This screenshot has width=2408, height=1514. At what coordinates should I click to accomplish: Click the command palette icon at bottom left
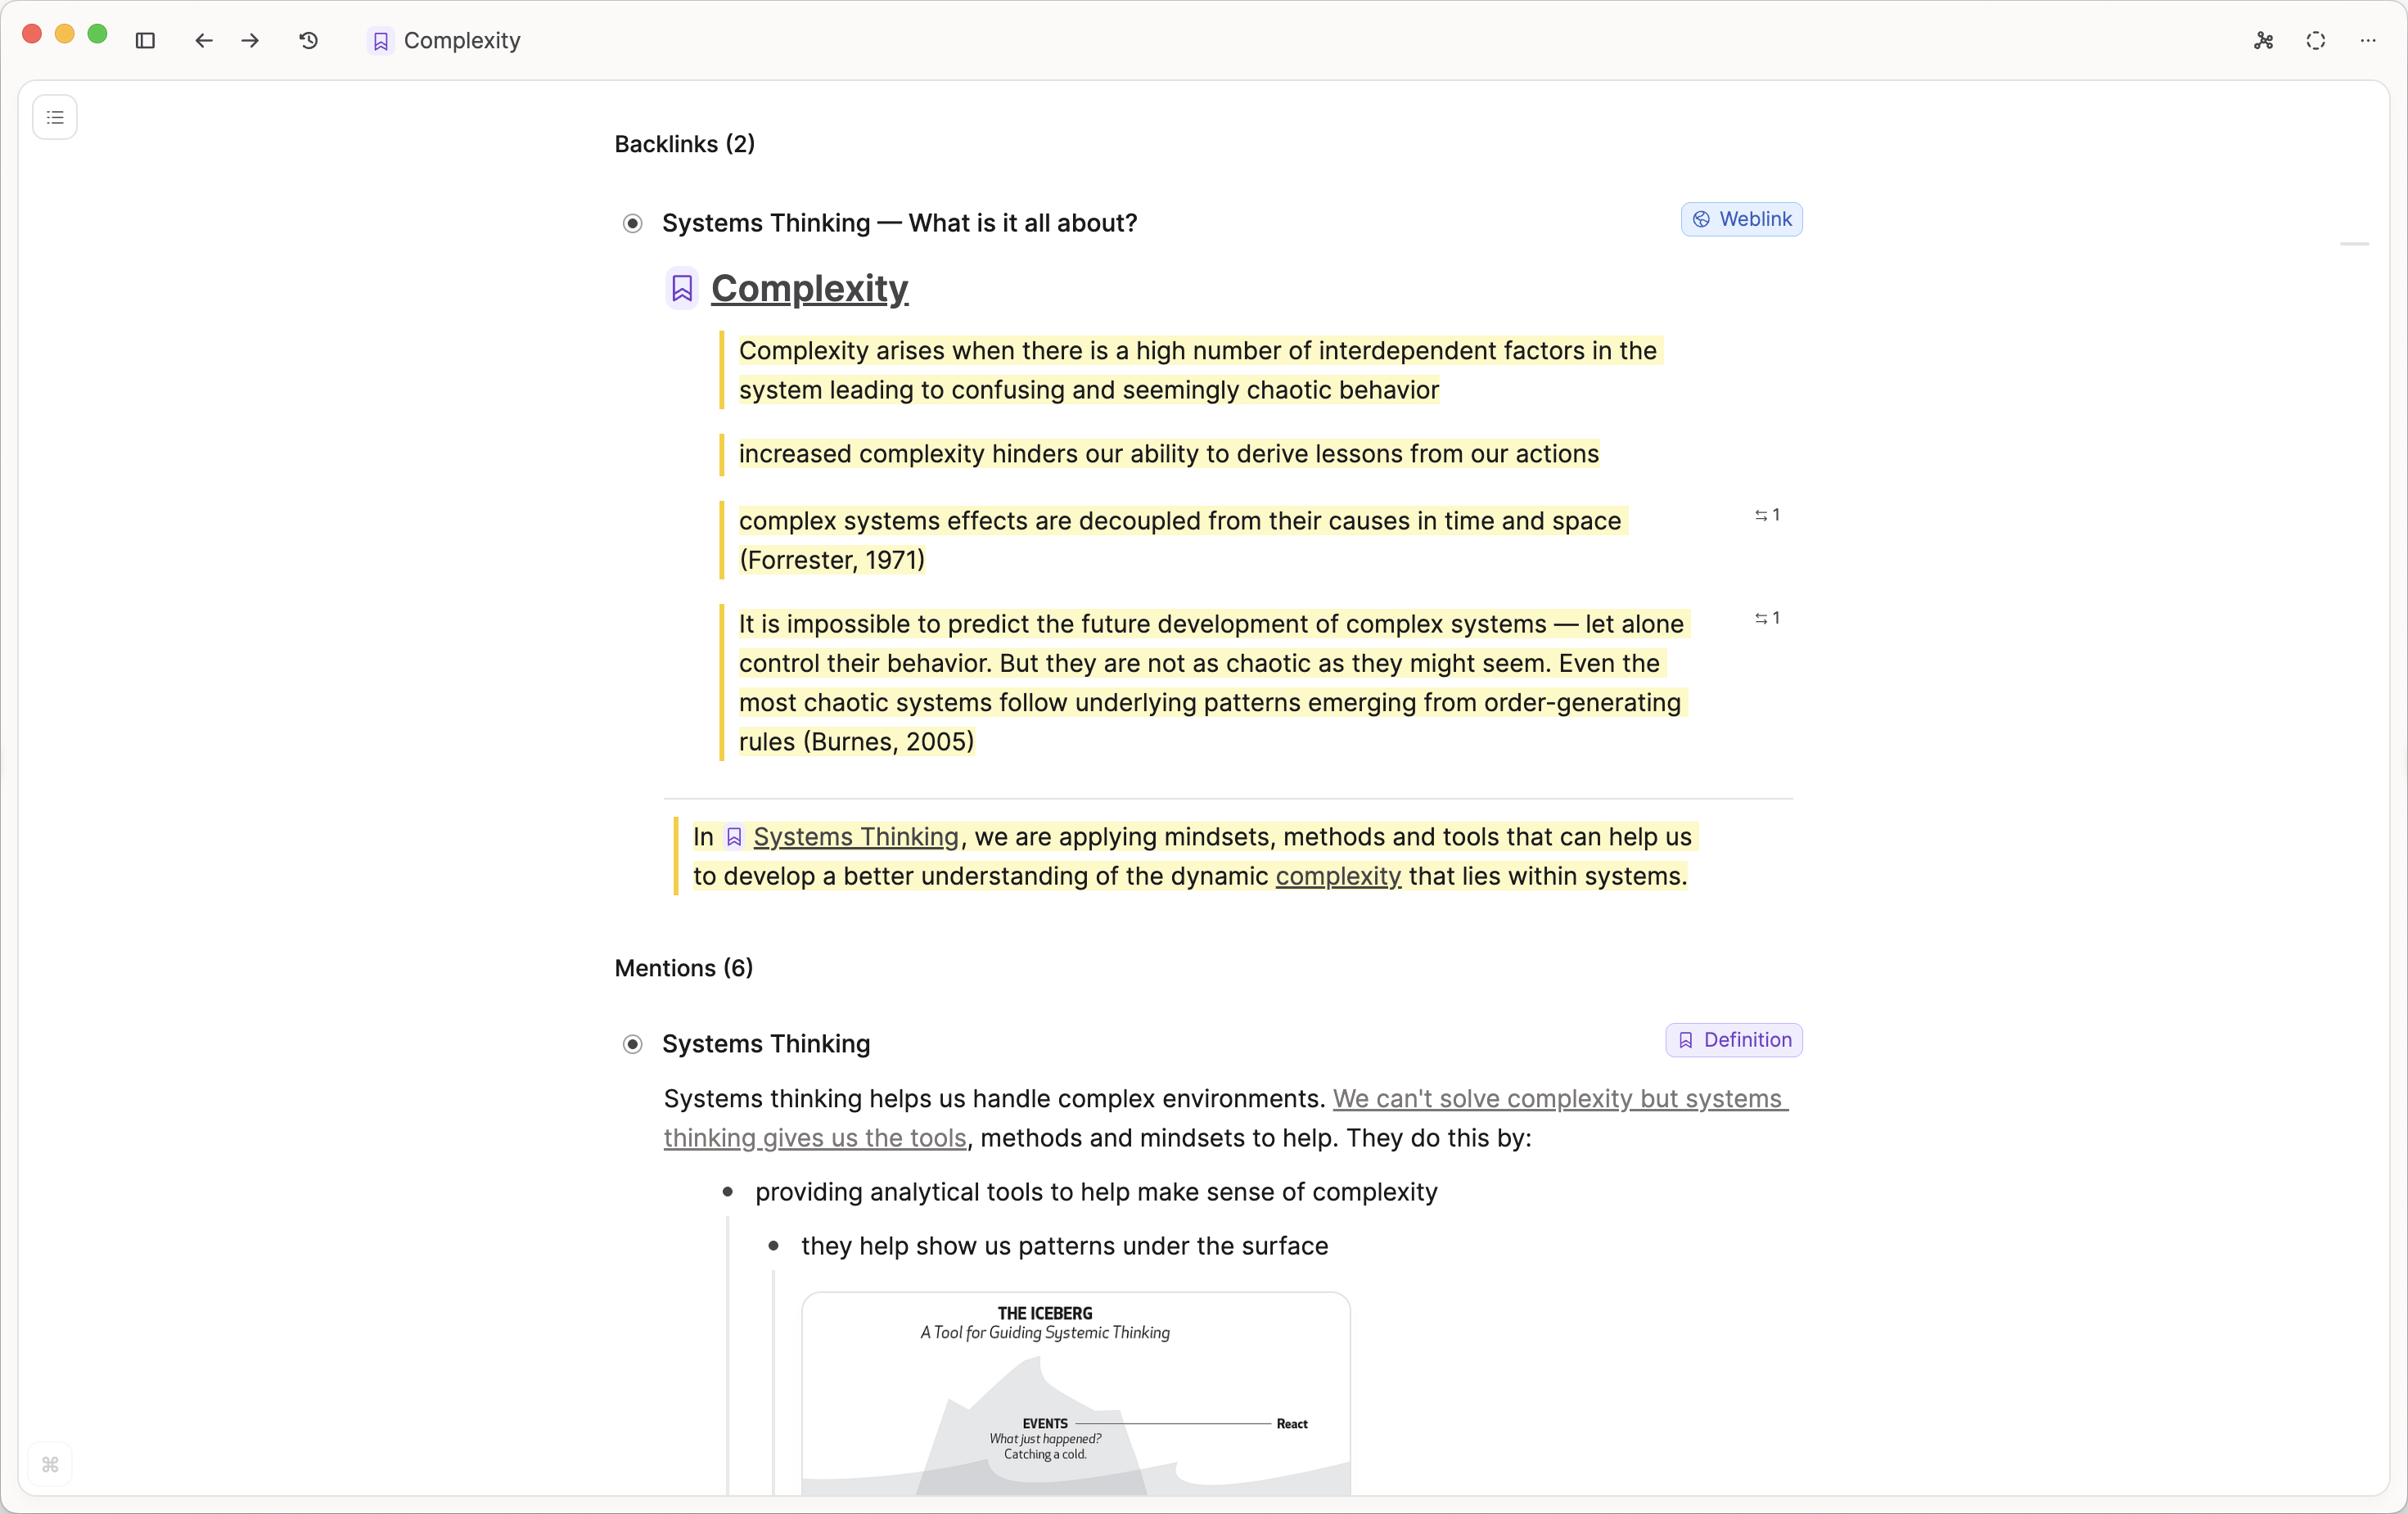(50, 1465)
